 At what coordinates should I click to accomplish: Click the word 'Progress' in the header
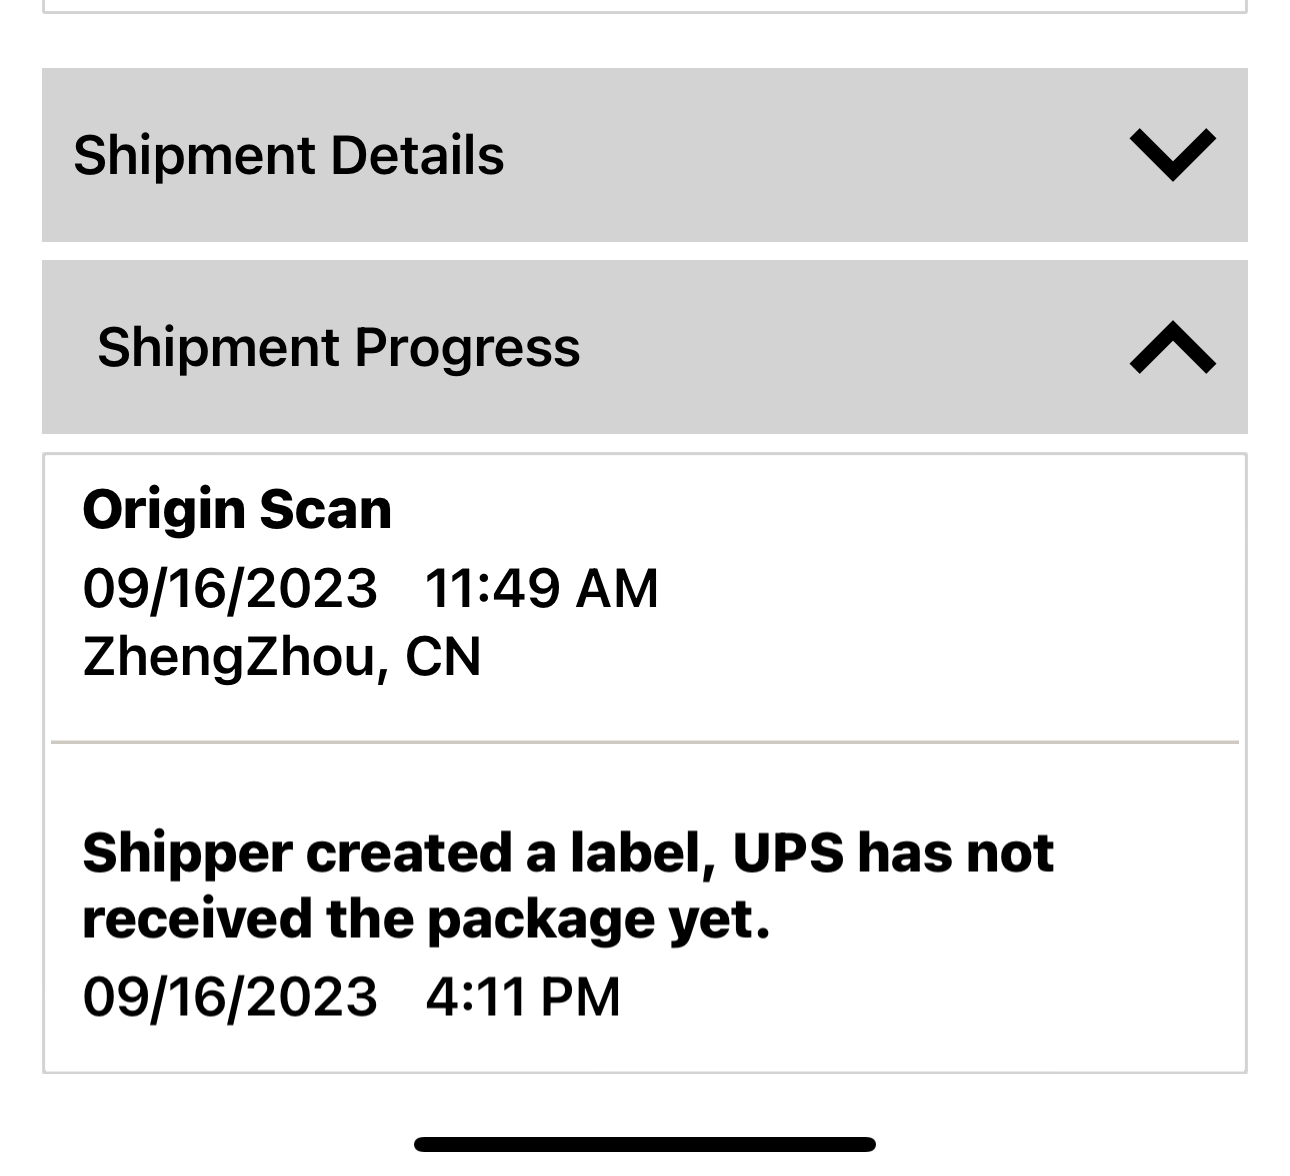click(x=467, y=348)
